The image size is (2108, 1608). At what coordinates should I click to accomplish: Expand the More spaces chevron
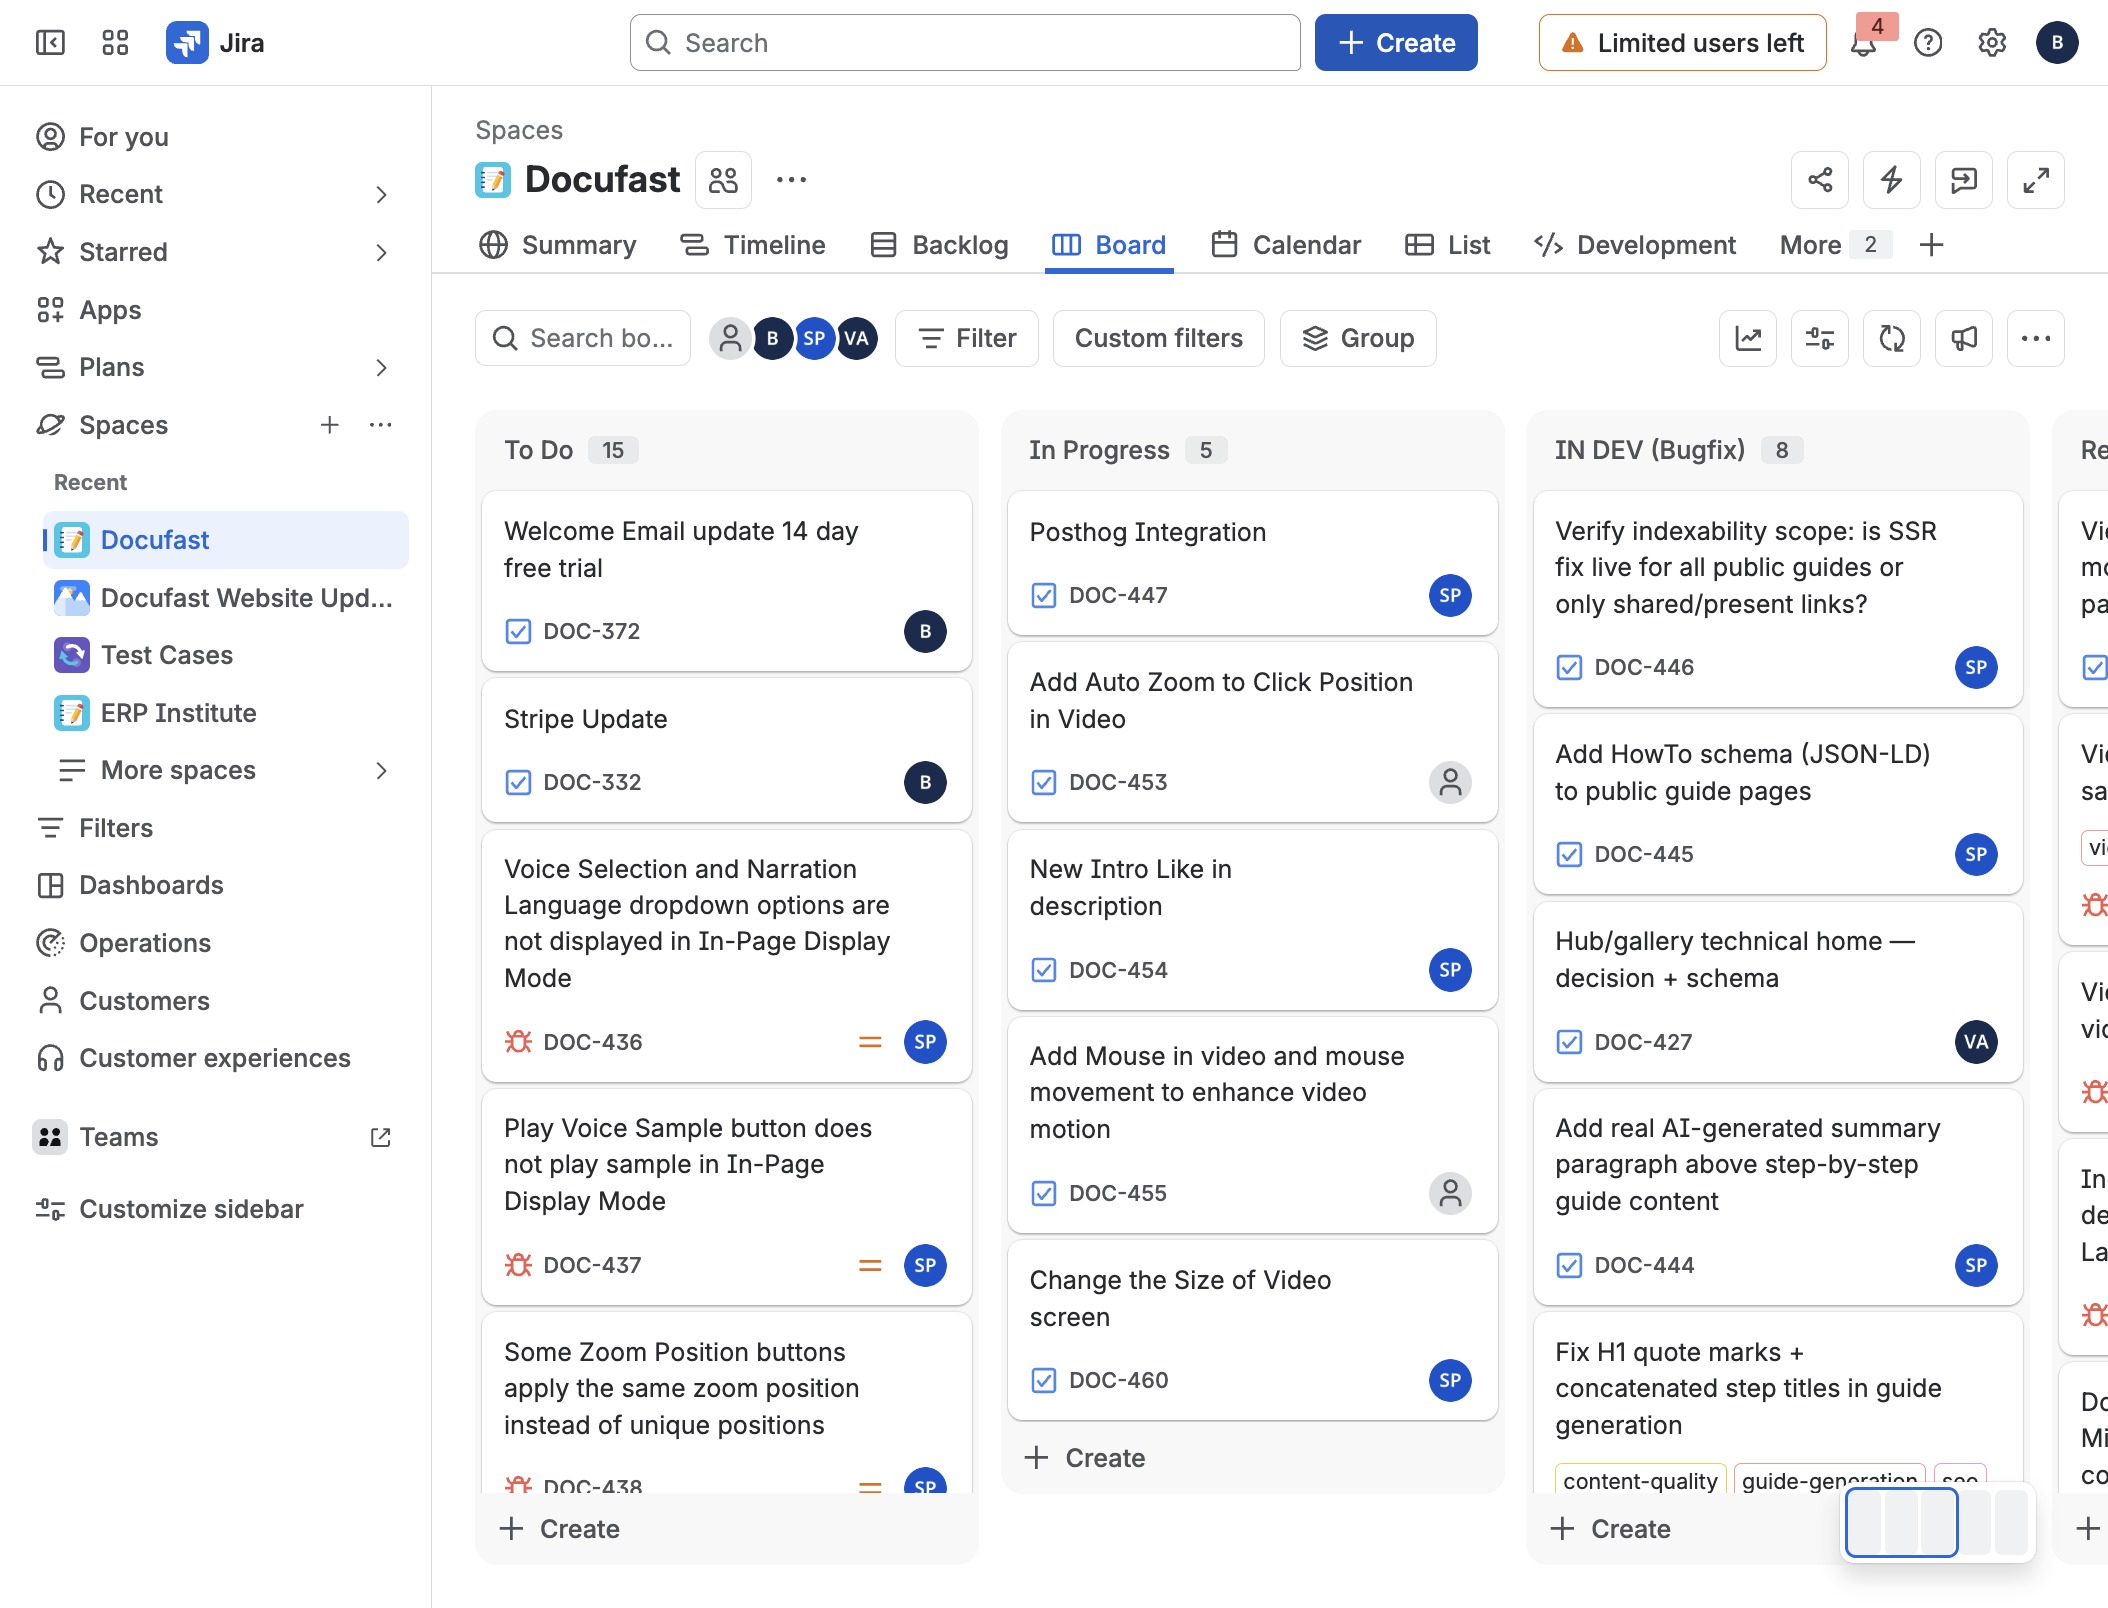tap(381, 770)
